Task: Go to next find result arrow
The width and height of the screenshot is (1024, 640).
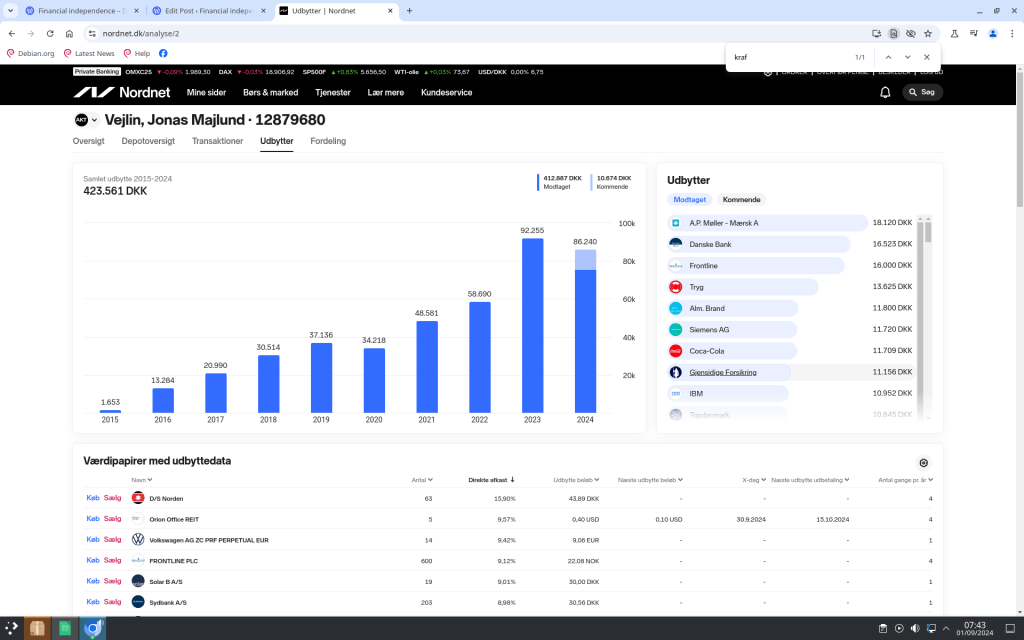Action: [x=907, y=57]
